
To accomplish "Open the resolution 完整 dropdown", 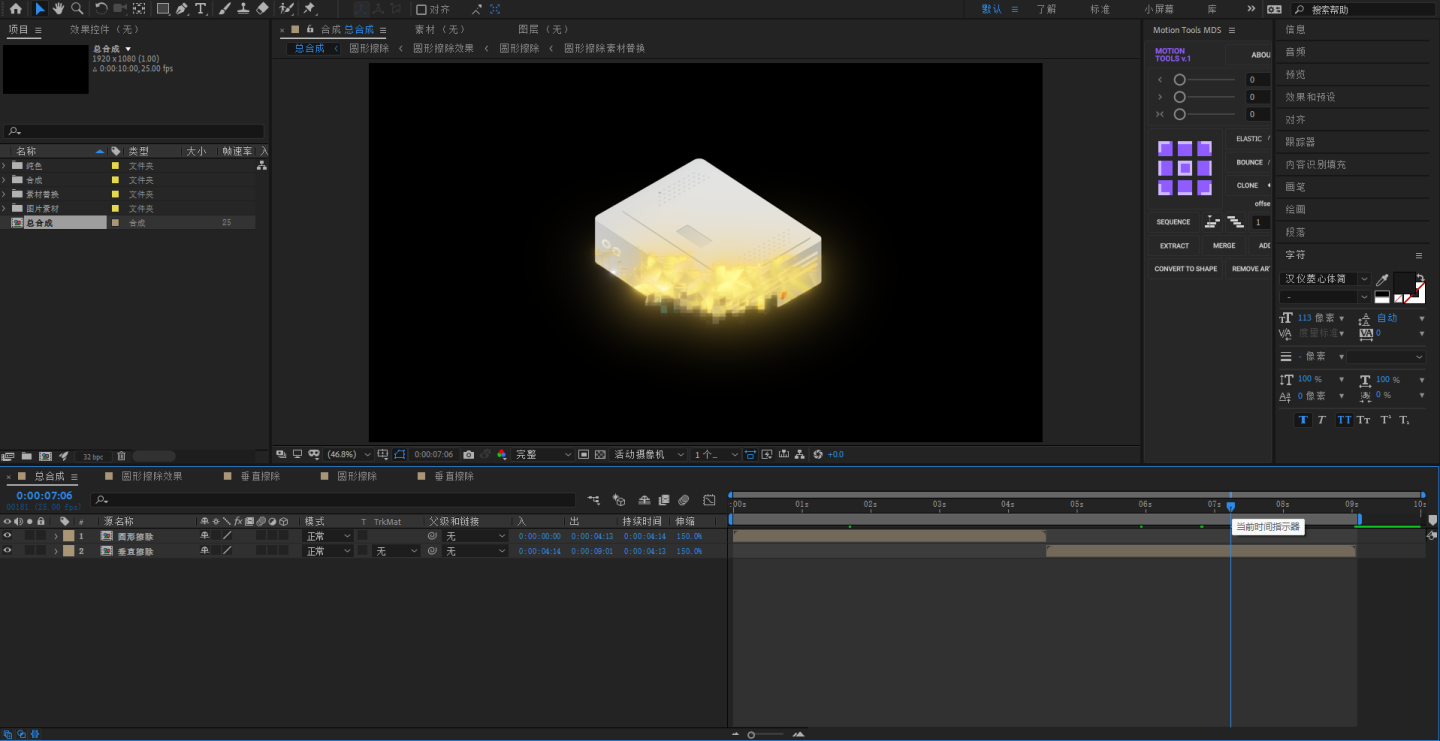I will click(x=543, y=454).
